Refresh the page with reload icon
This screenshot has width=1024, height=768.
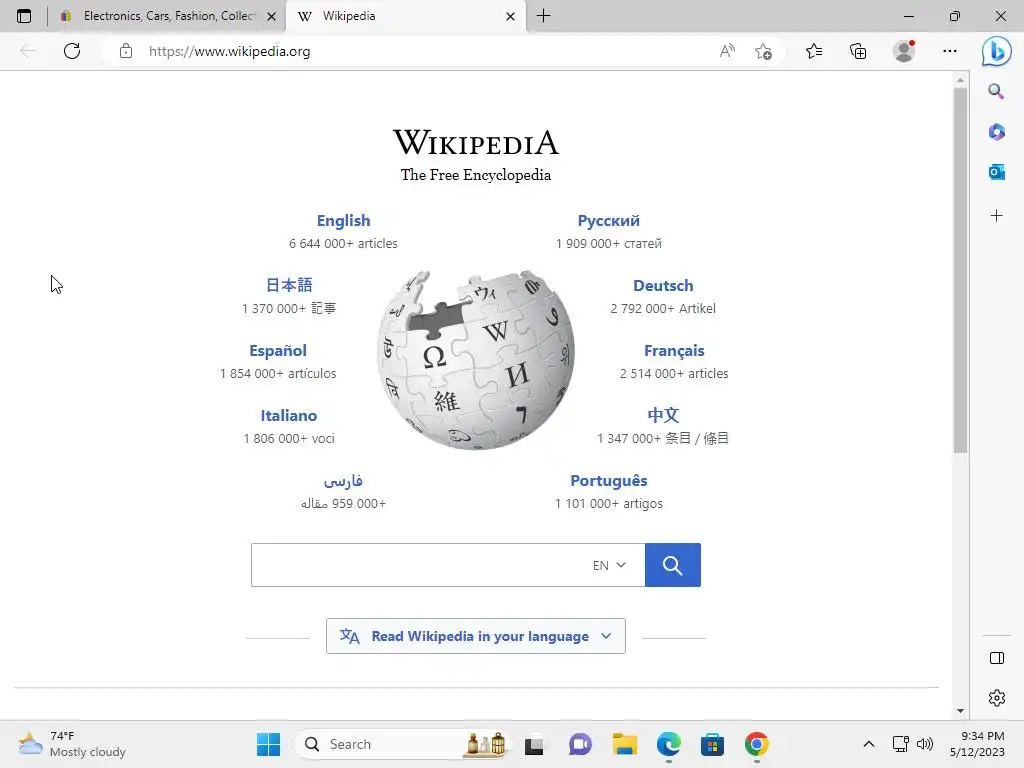pos(72,51)
